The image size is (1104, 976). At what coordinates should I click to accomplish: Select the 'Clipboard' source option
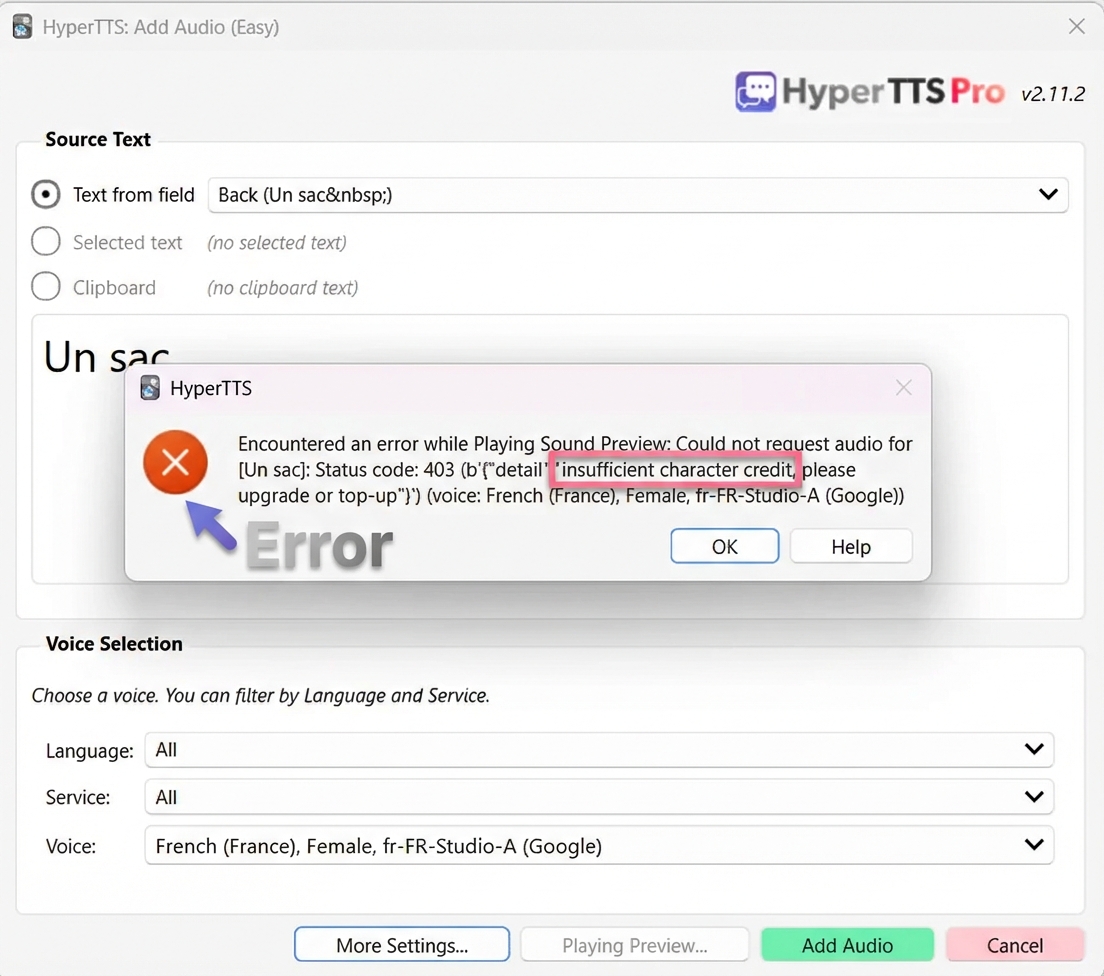point(45,287)
